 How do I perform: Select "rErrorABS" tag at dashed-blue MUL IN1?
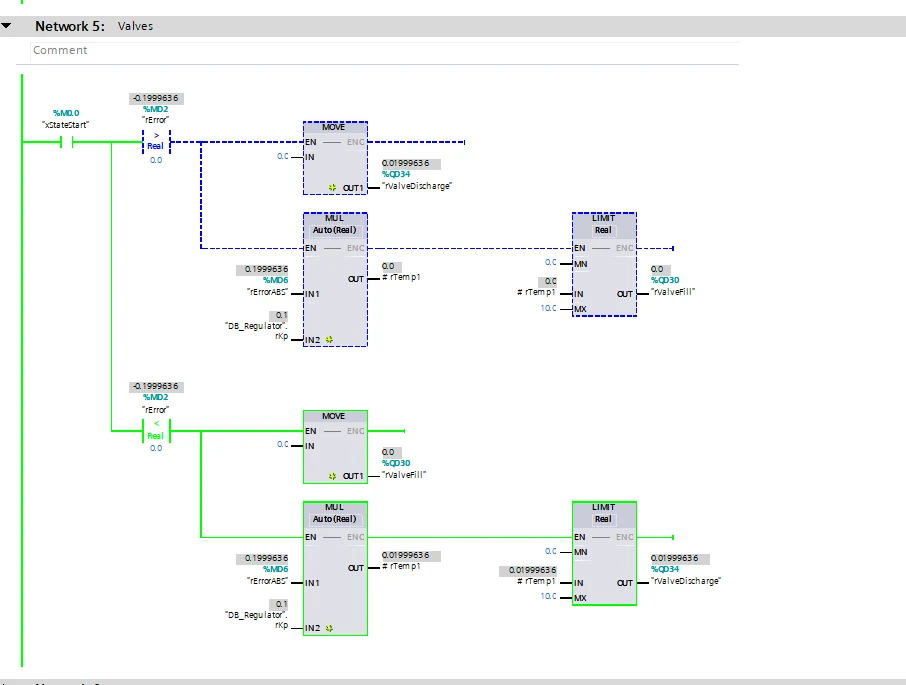(267, 292)
